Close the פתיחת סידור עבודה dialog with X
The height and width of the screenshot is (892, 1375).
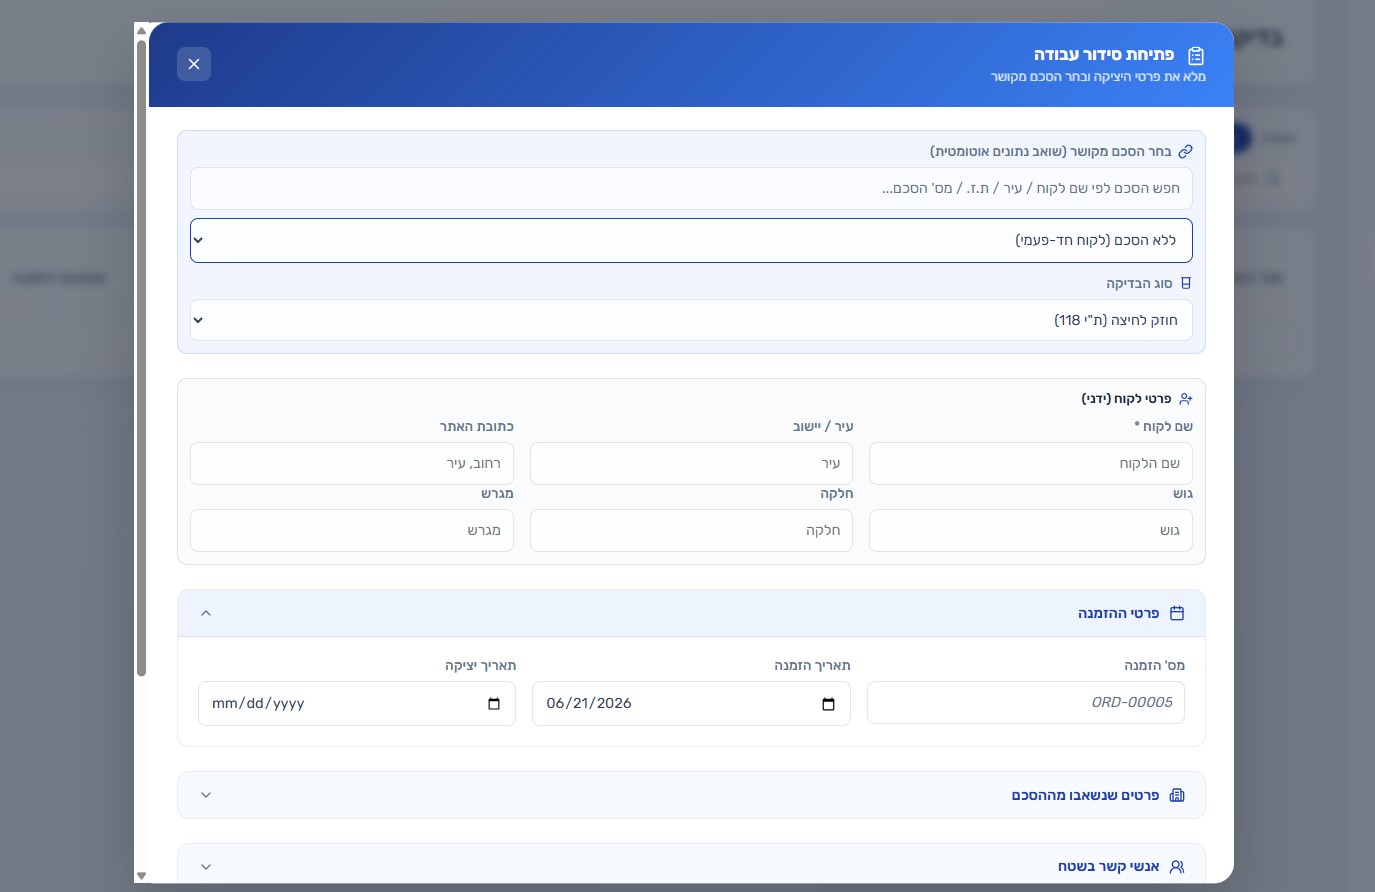[194, 64]
